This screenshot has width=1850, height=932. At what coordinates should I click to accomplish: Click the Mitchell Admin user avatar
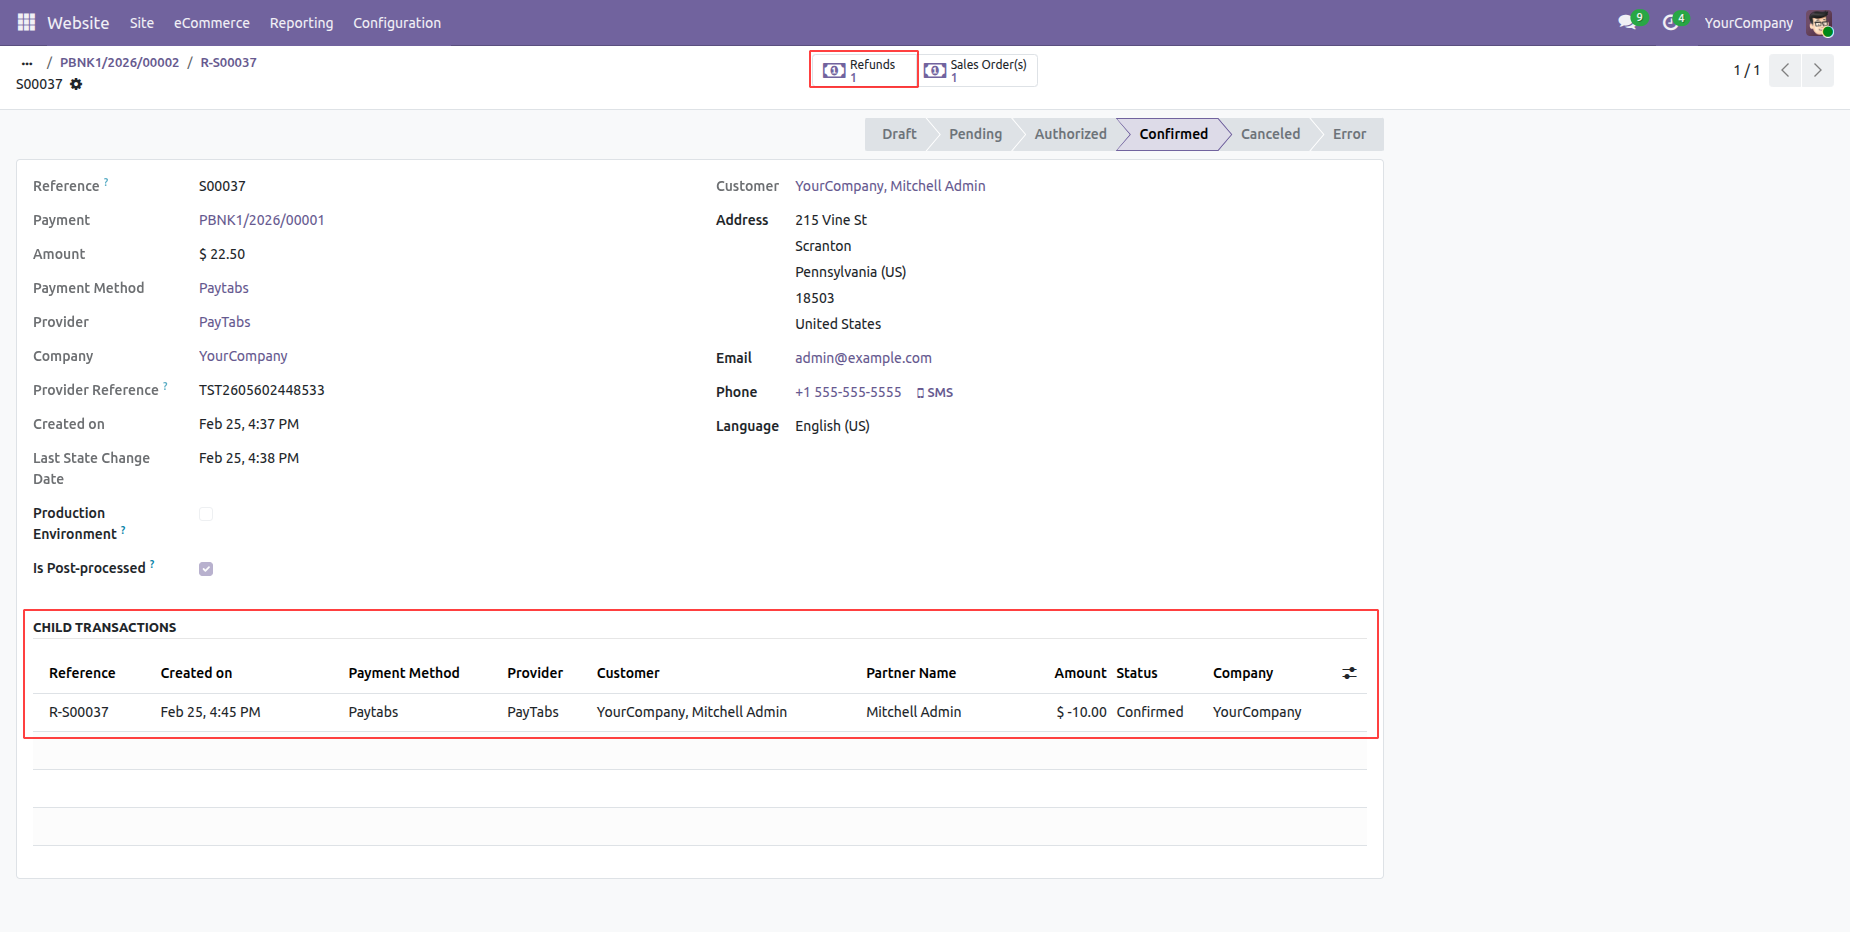1819,22
